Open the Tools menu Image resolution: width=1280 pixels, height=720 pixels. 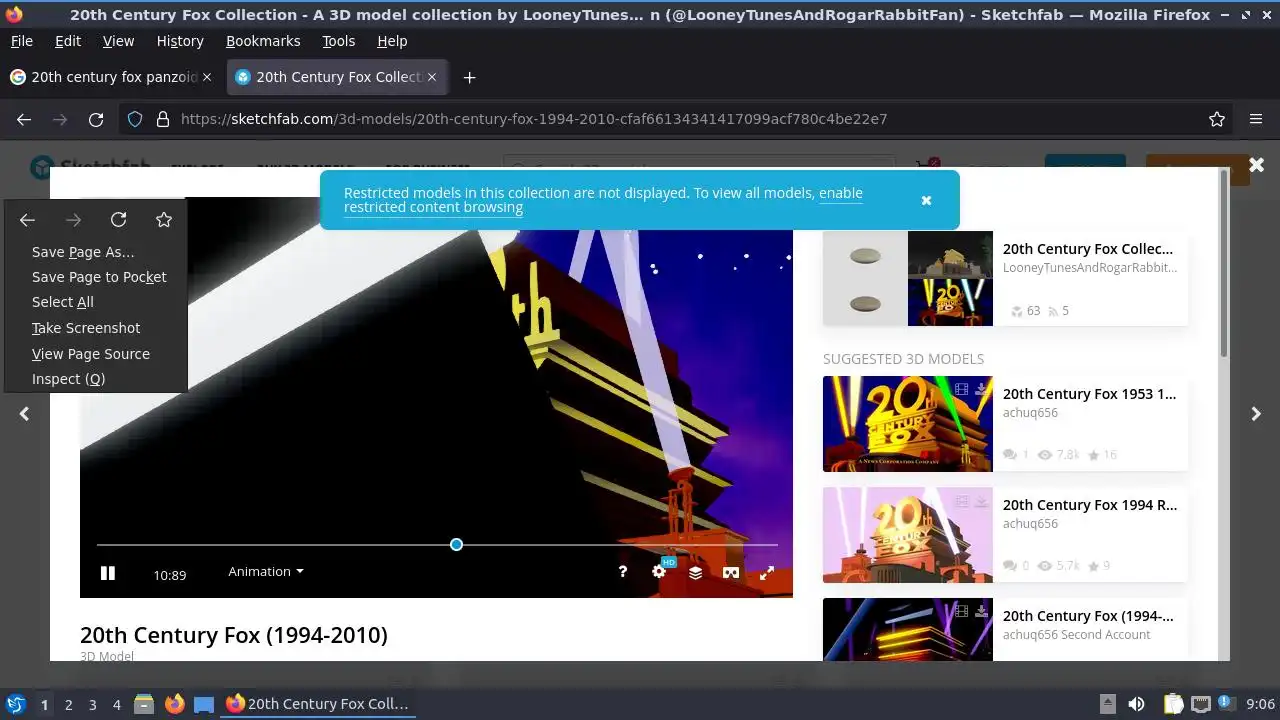click(338, 41)
